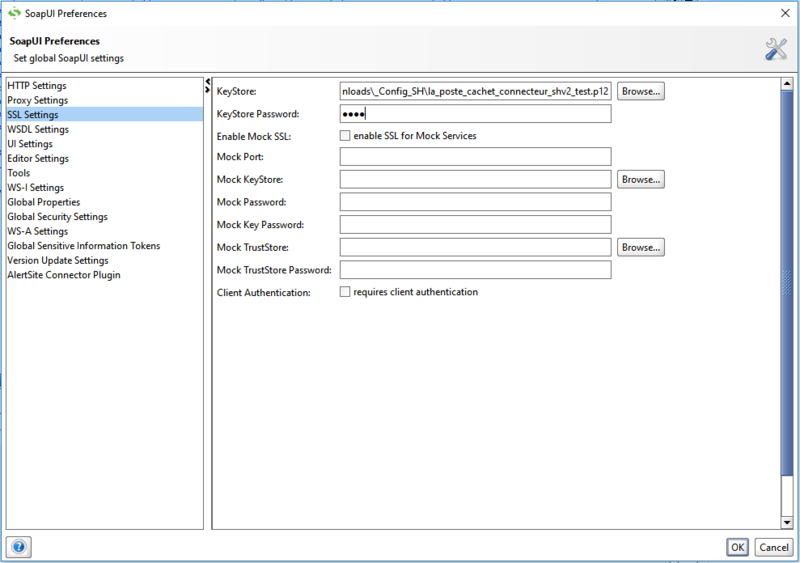Image resolution: width=800 pixels, height=563 pixels.
Task: Focus the KeyStore Password field
Action: pos(476,114)
